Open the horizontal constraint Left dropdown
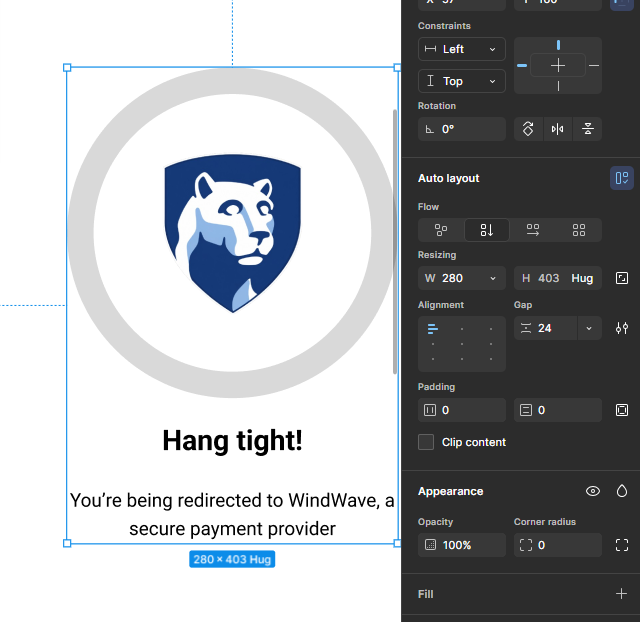This screenshot has height=622, width=640. coord(462,49)
